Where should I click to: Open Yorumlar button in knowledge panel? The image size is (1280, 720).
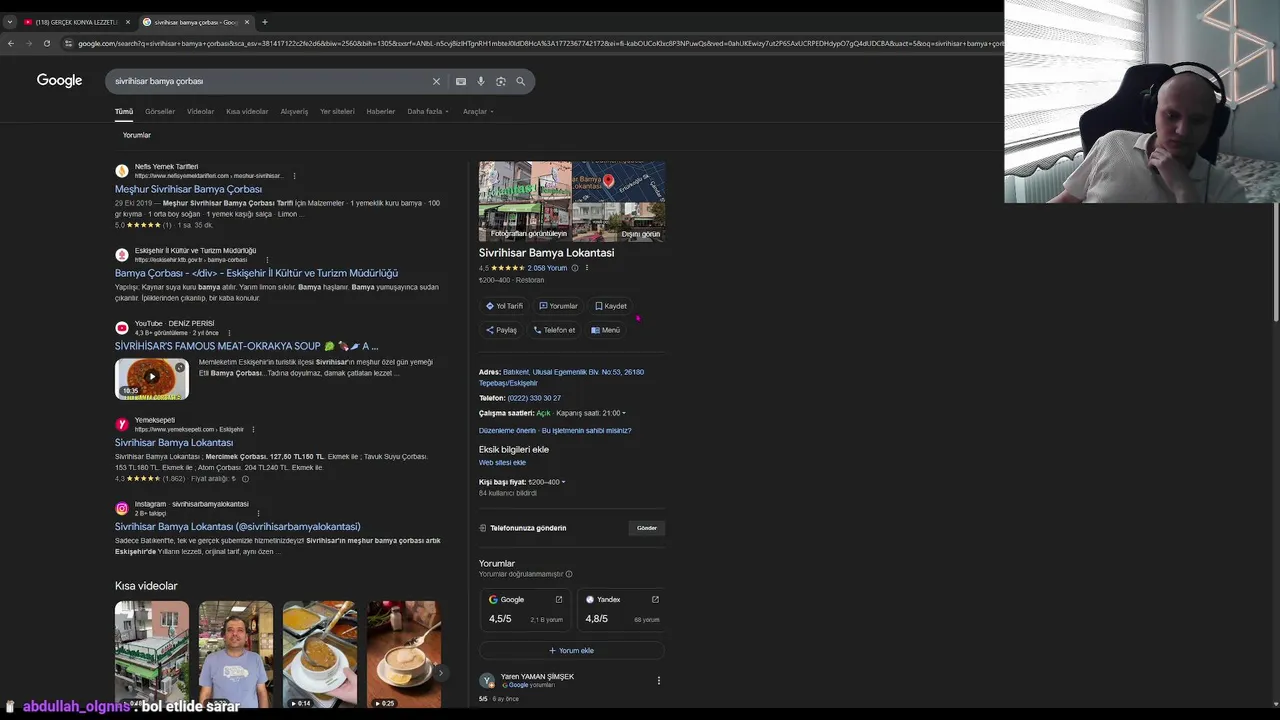558,306
